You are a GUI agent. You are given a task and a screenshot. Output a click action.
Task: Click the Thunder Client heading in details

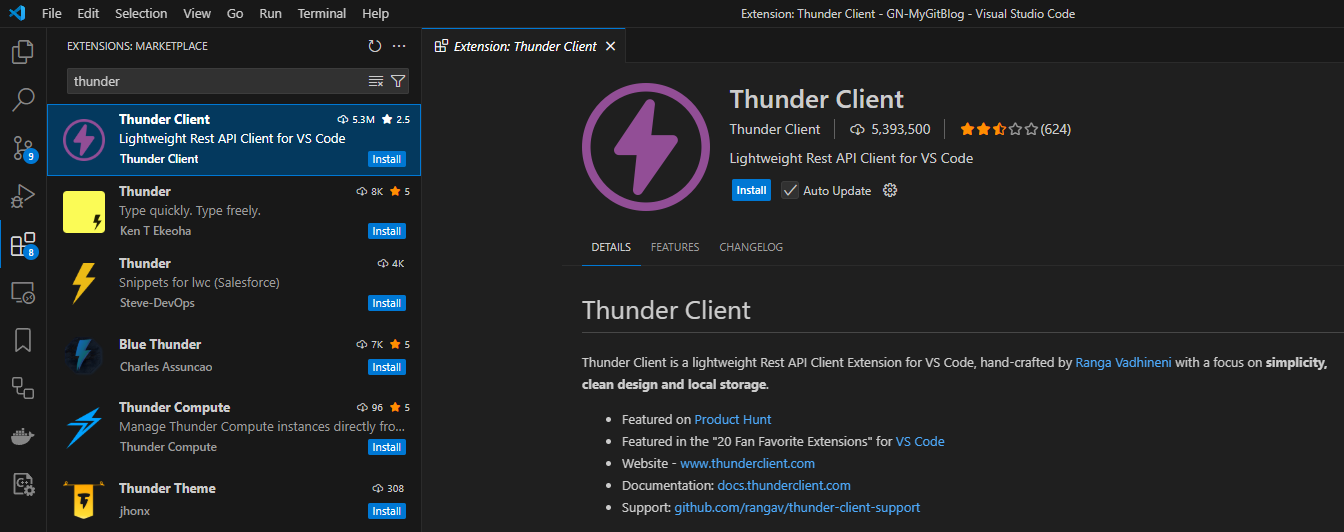pos(666,309)
